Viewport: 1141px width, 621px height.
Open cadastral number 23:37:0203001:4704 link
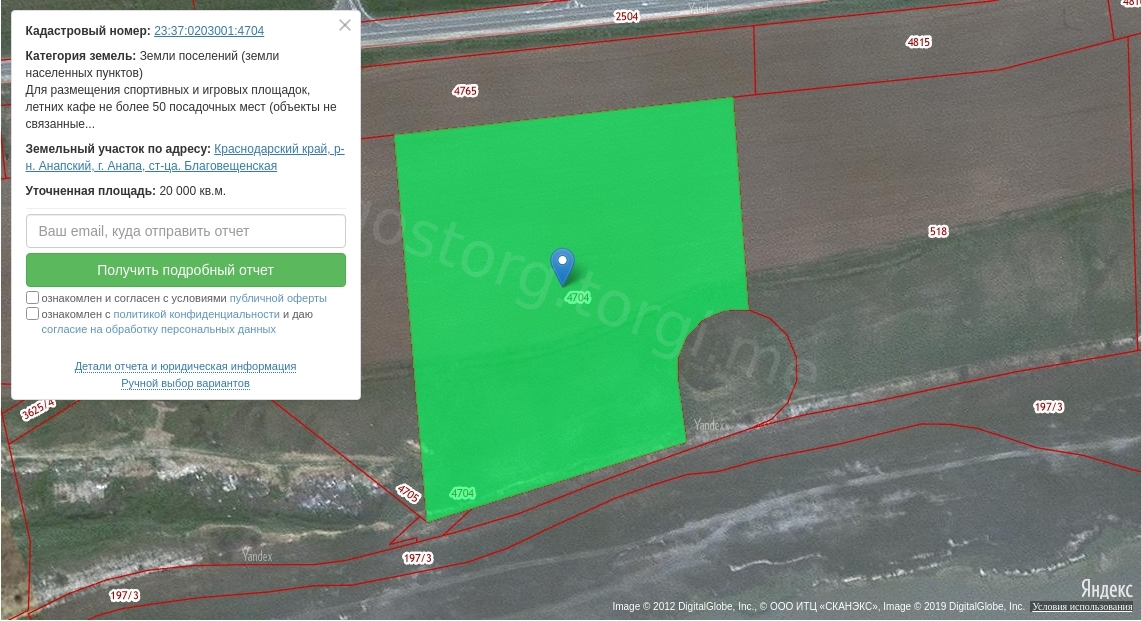click(x=209, y=31)
